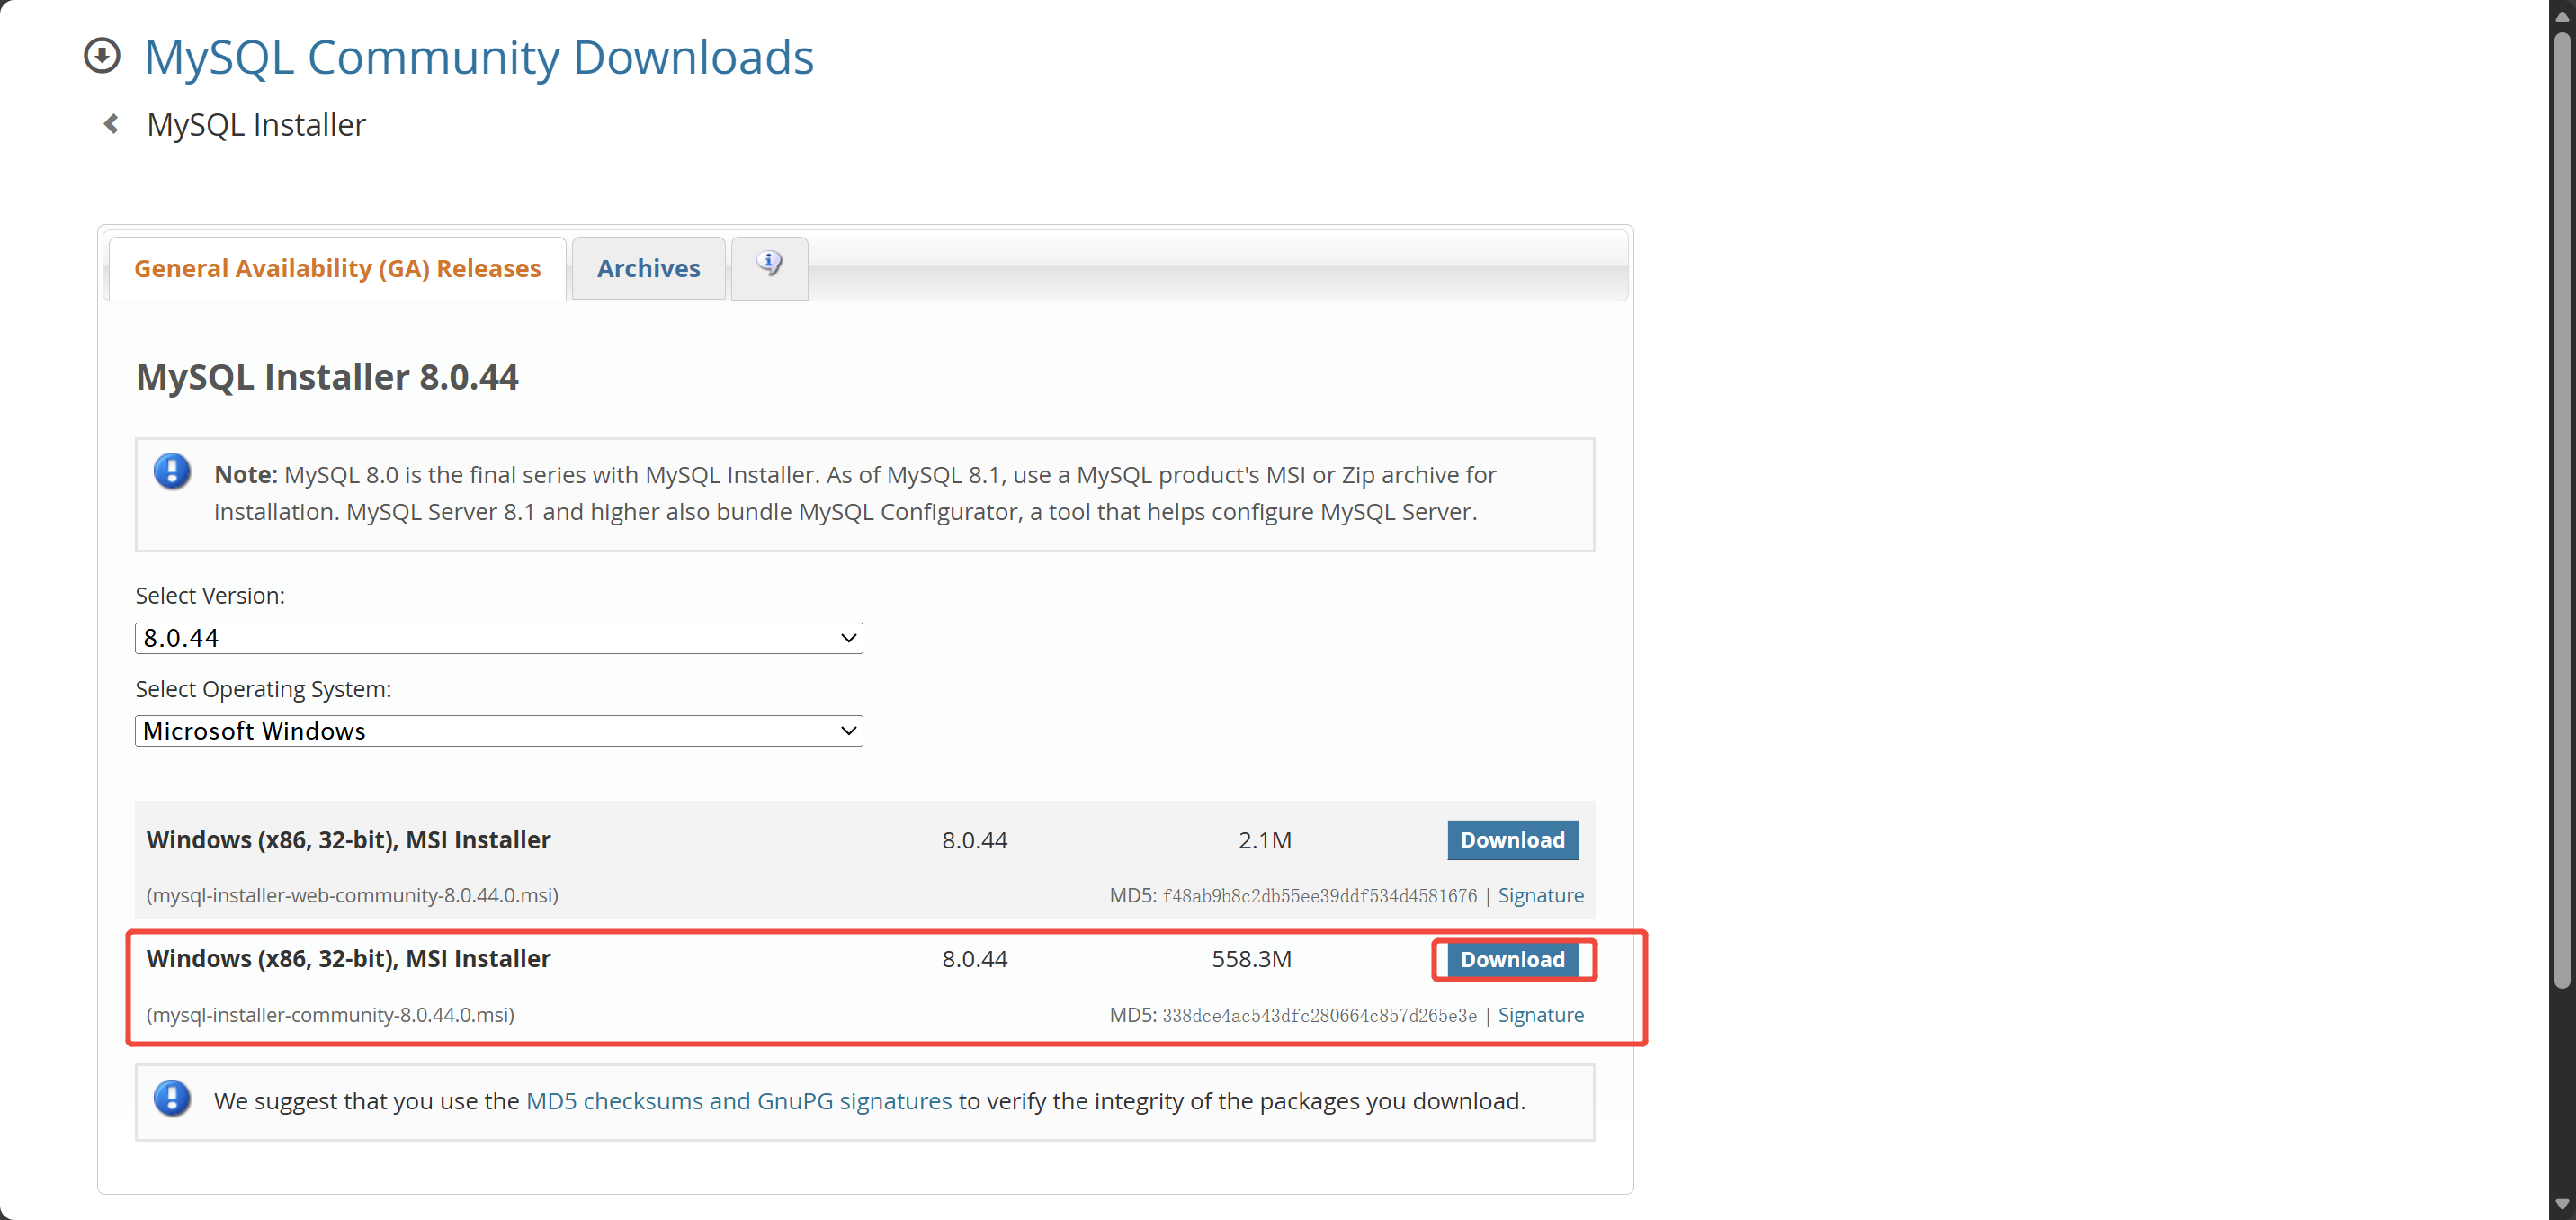Switch to the Archives tab

[x=648, y=268]
